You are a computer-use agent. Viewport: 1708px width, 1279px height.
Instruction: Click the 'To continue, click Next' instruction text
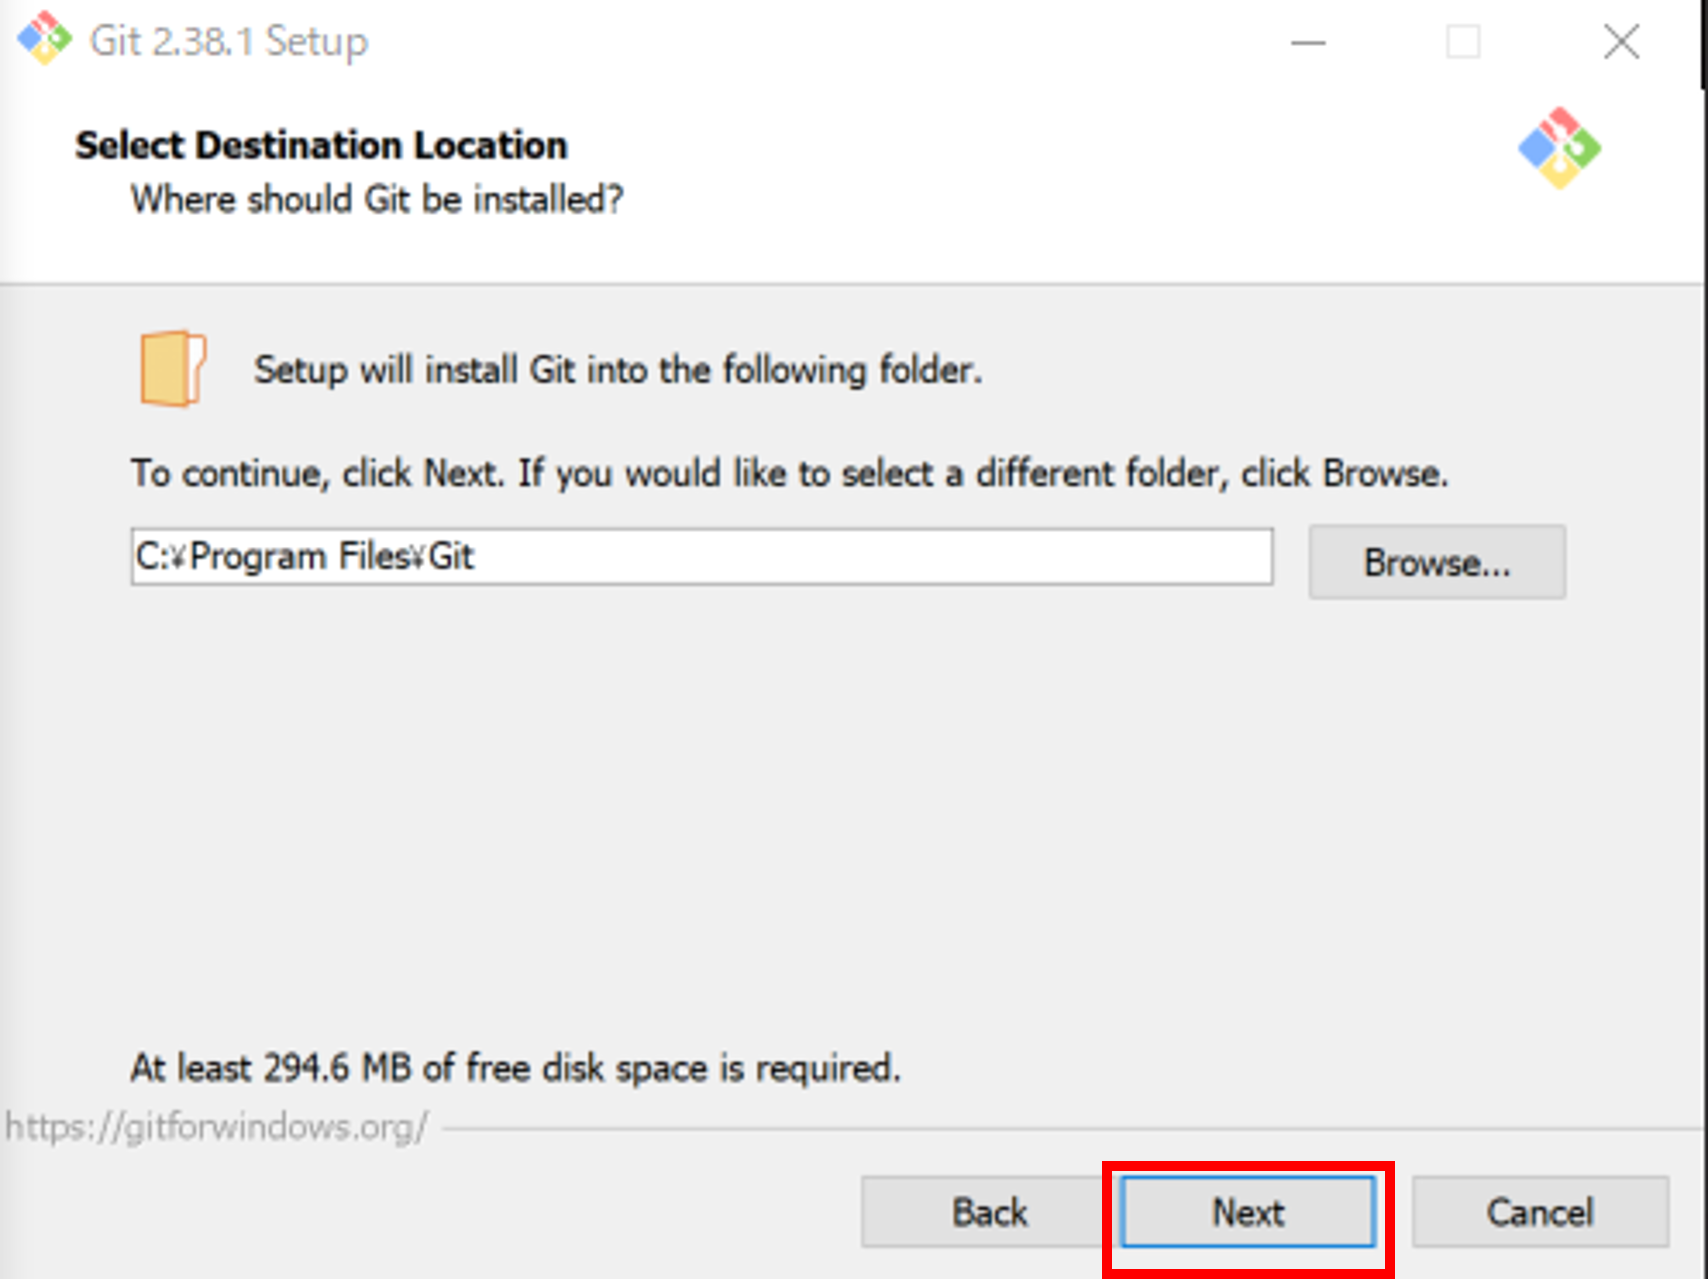click(x=788, y=473)
